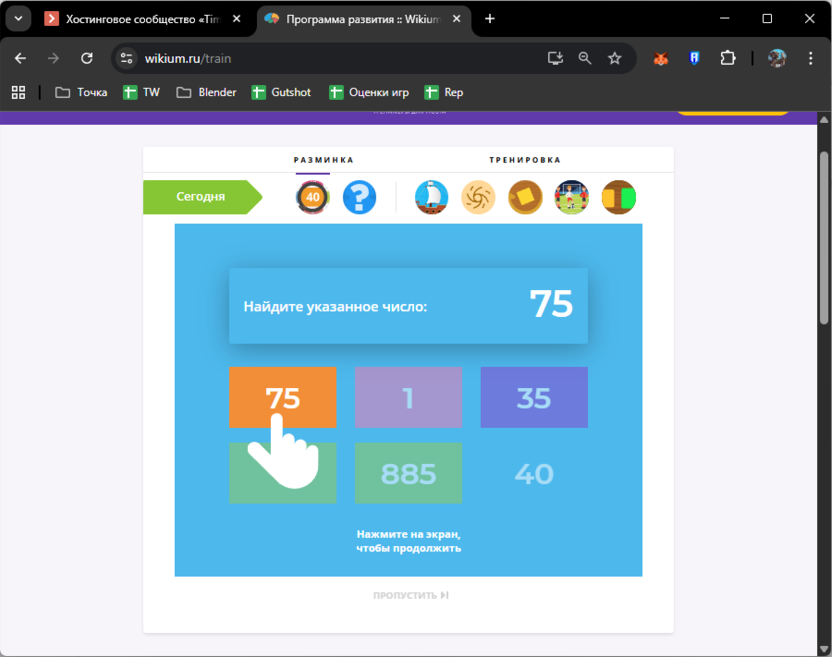Click the purple tile with 1
Screen dimensions: 832x657
coord(409,397)
